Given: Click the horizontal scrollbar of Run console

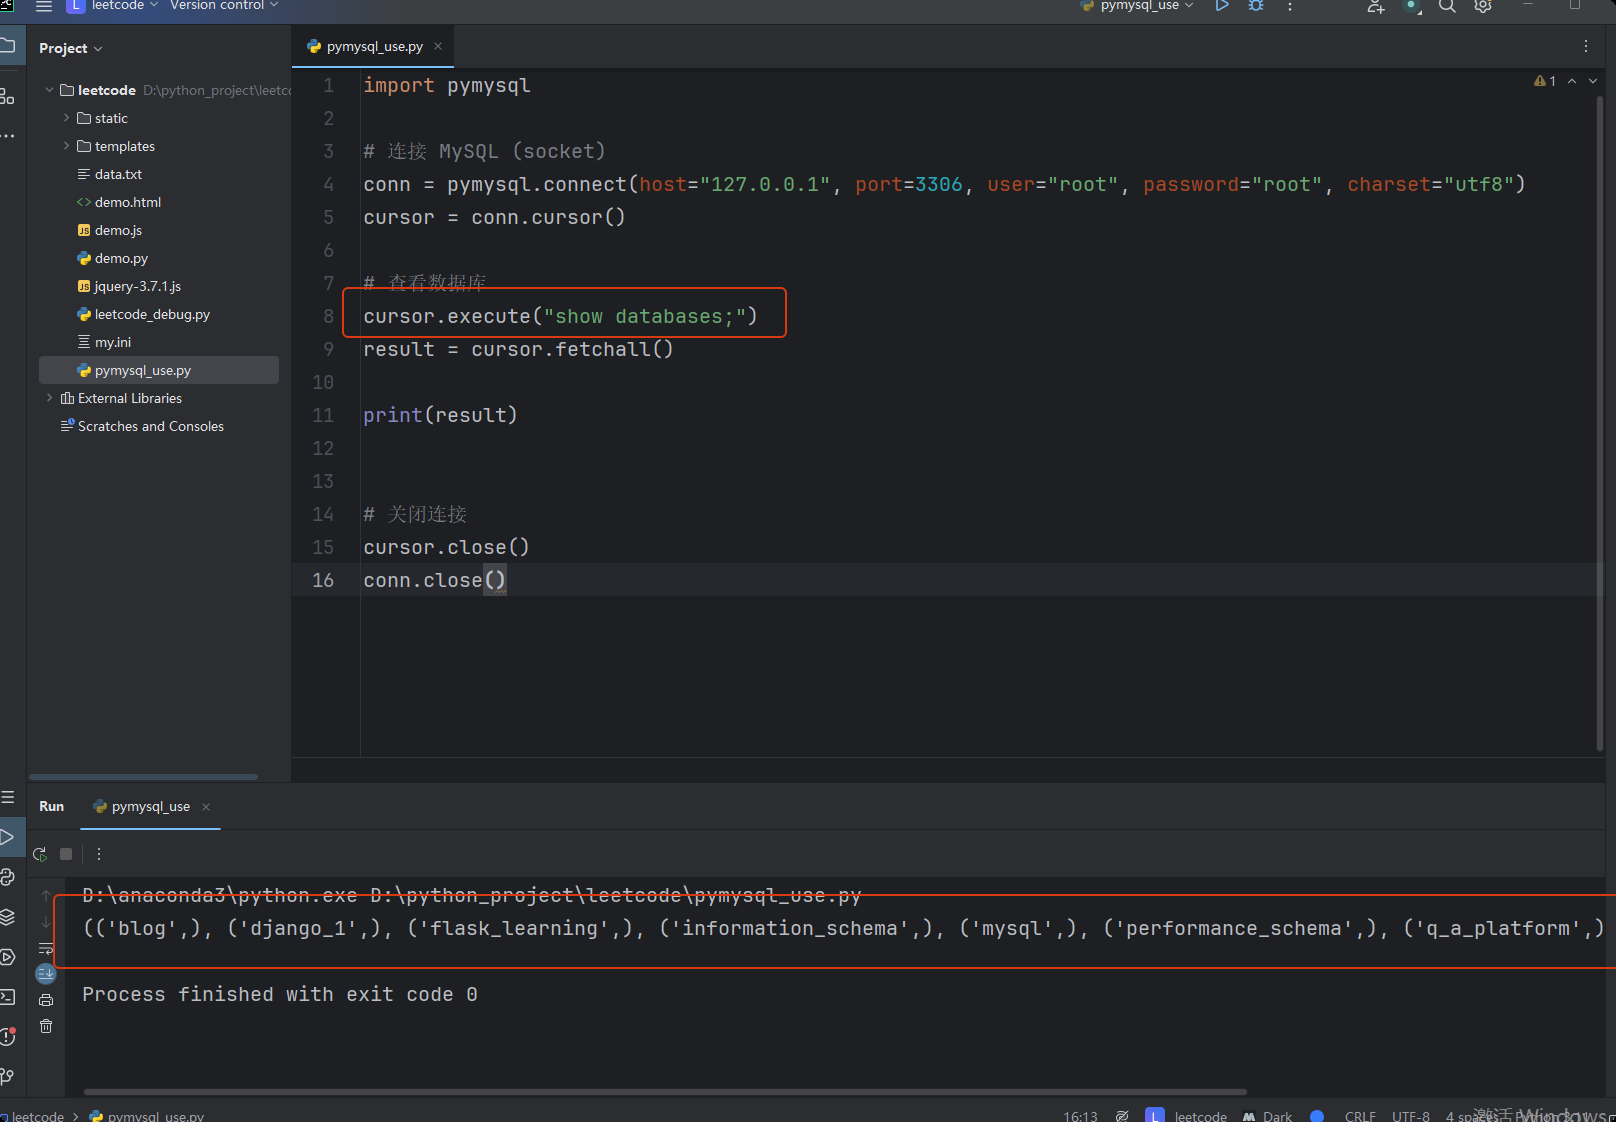Looking at the screenshot, I should coord(665,1092).
